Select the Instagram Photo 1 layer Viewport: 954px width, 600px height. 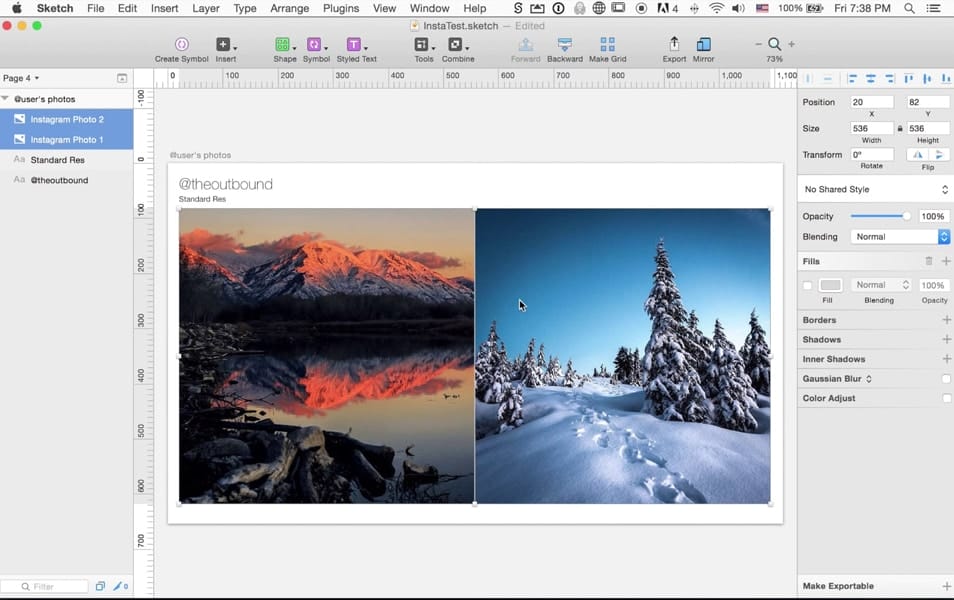click(x=68, y=139)
